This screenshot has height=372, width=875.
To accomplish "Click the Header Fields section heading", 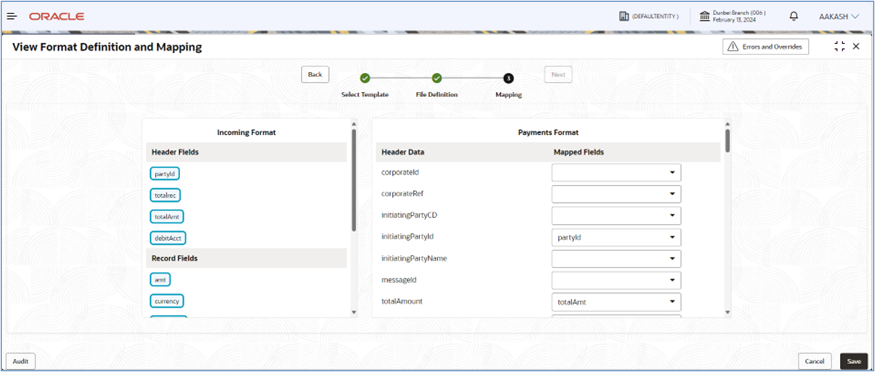I will coord(175,152).
